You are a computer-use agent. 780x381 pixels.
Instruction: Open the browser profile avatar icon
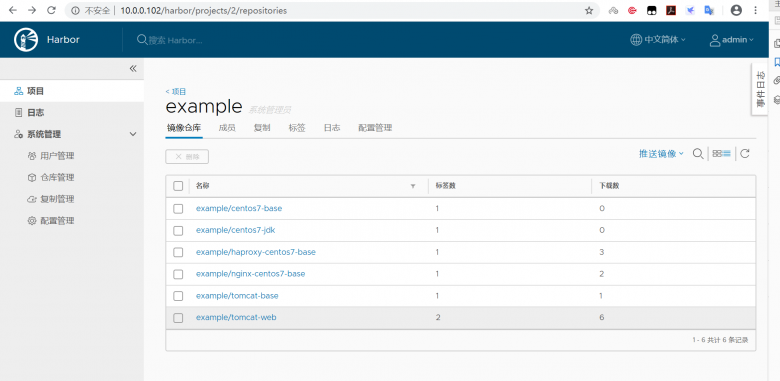(736, 10)
